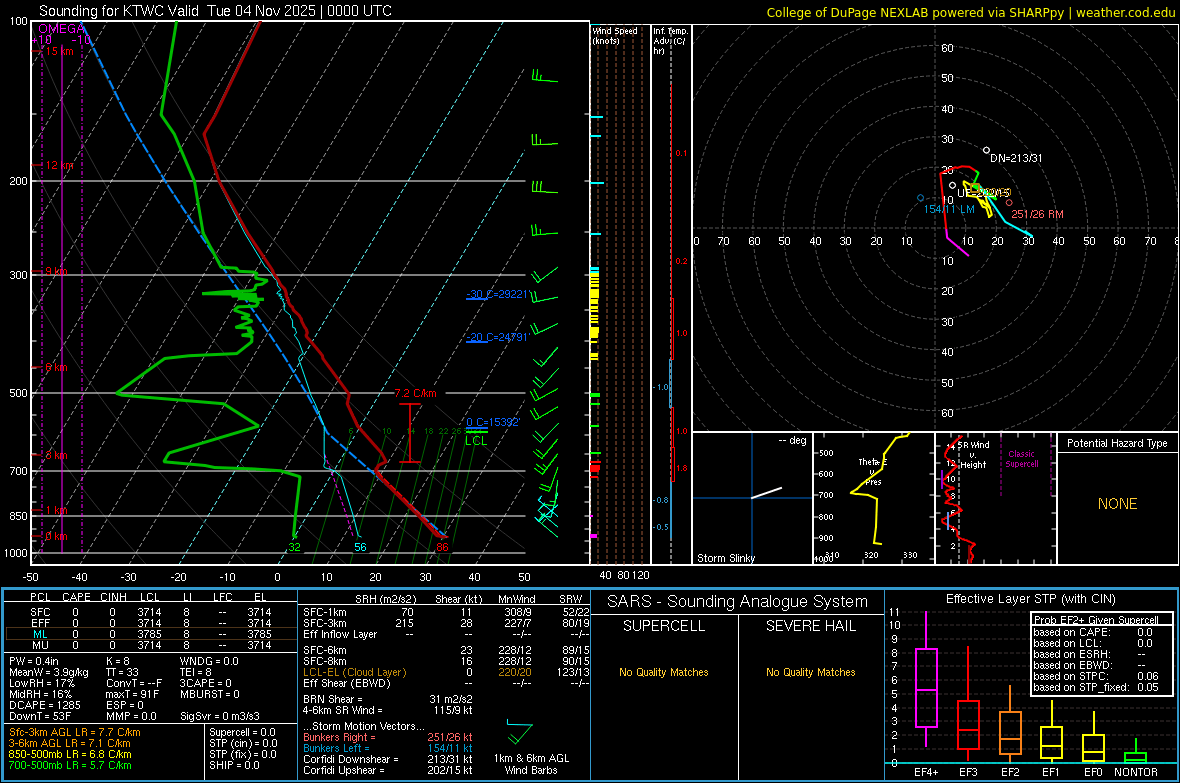Viewport: 1180px width, 783px height.
Task: Click the 'MBURST = 0' value
Action: click(209, 694)
